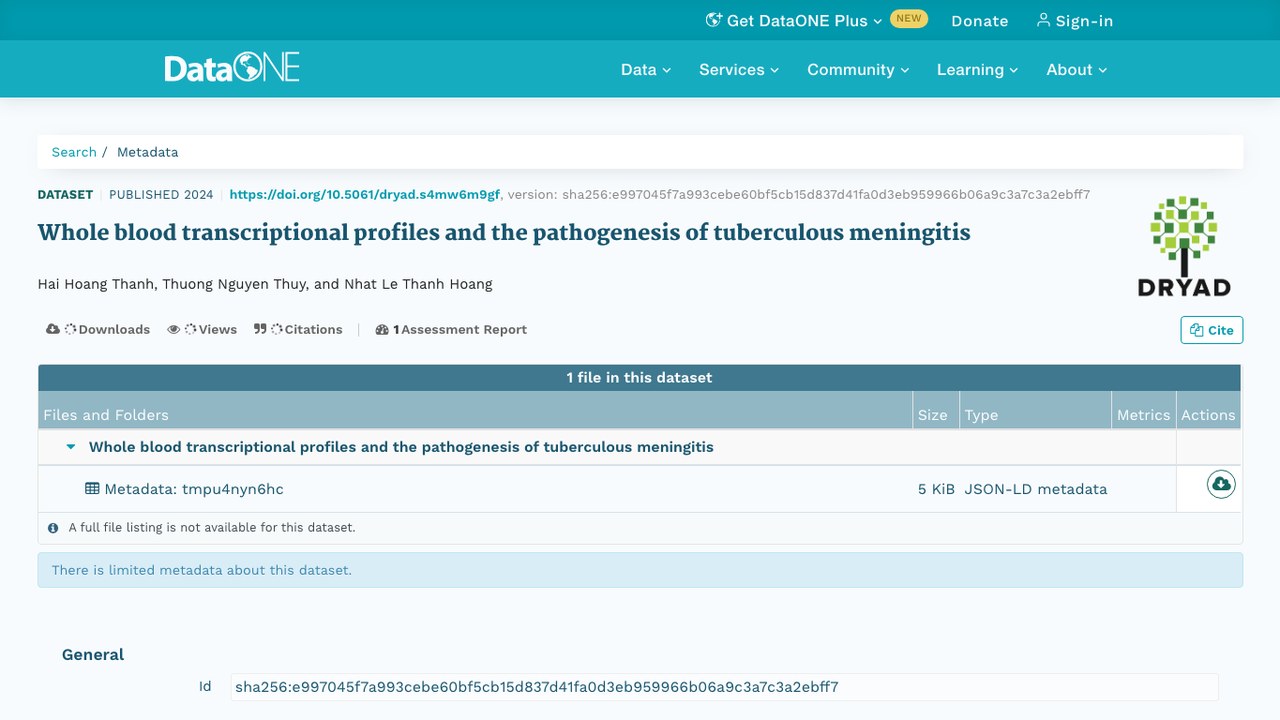Click the DataONE logo

click(232, 68)
